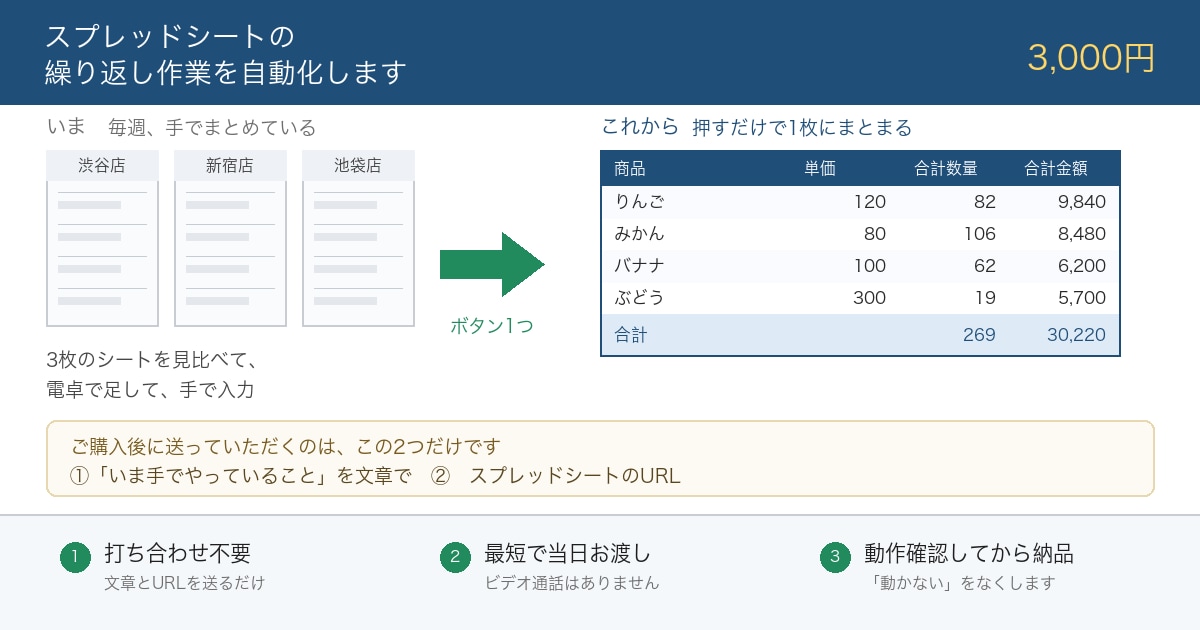Click バナナ quantity value 62
Screen dimensions: 1200x630
[985, 266]
